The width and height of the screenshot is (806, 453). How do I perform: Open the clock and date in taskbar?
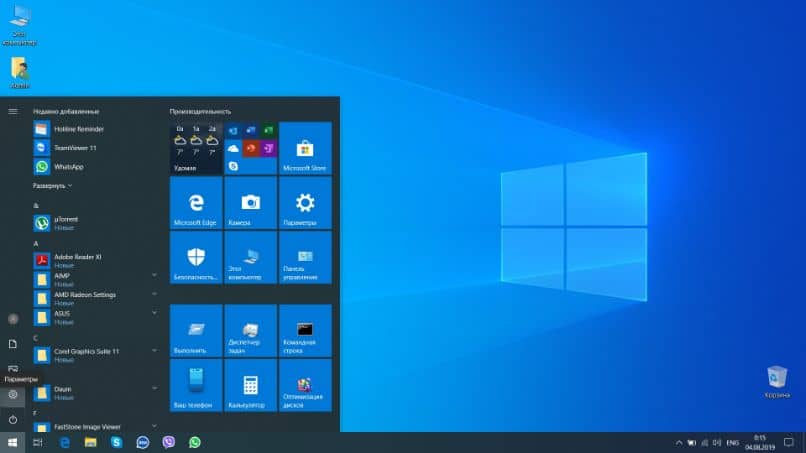point(760,443)
